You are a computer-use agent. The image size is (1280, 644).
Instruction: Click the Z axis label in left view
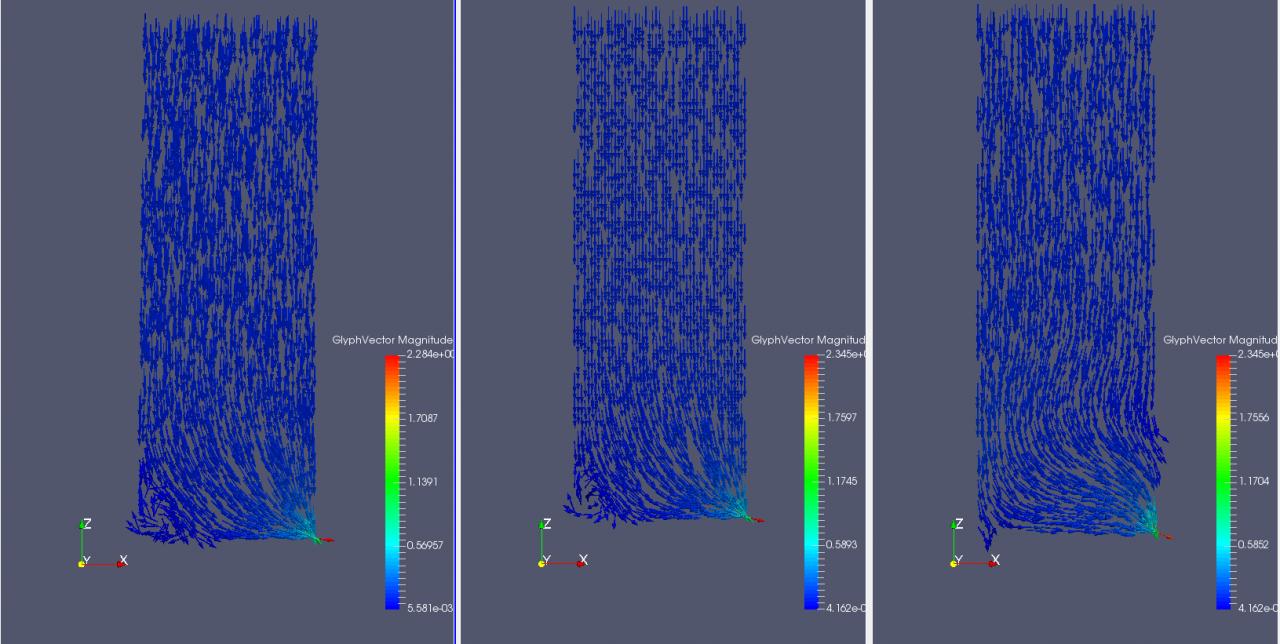[87, 524]
